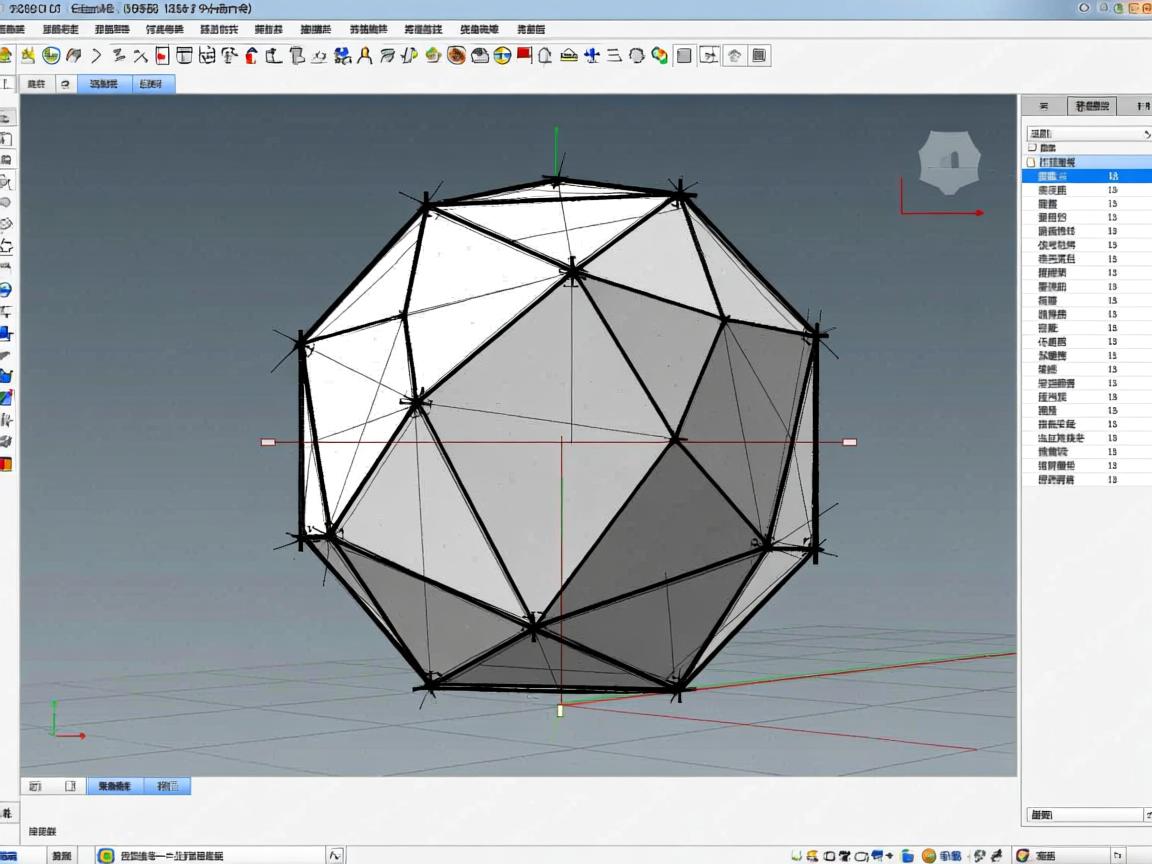This screenshot has width=1152, height=864.
Task: Click the red flag icon in the top toolbar
Action: click(524, 55)
